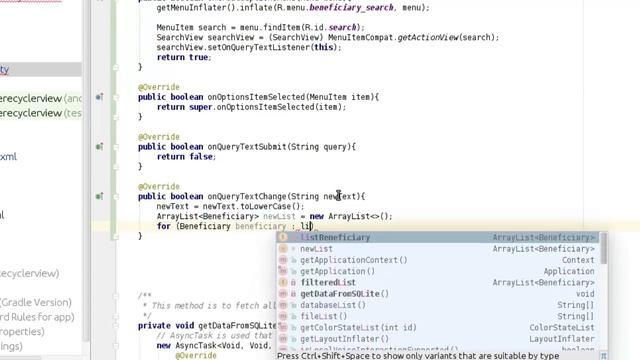
Task: Click the 'newList' variable in the ArrayList declaration
Action: pyautogui.click(x=279, y=216)
